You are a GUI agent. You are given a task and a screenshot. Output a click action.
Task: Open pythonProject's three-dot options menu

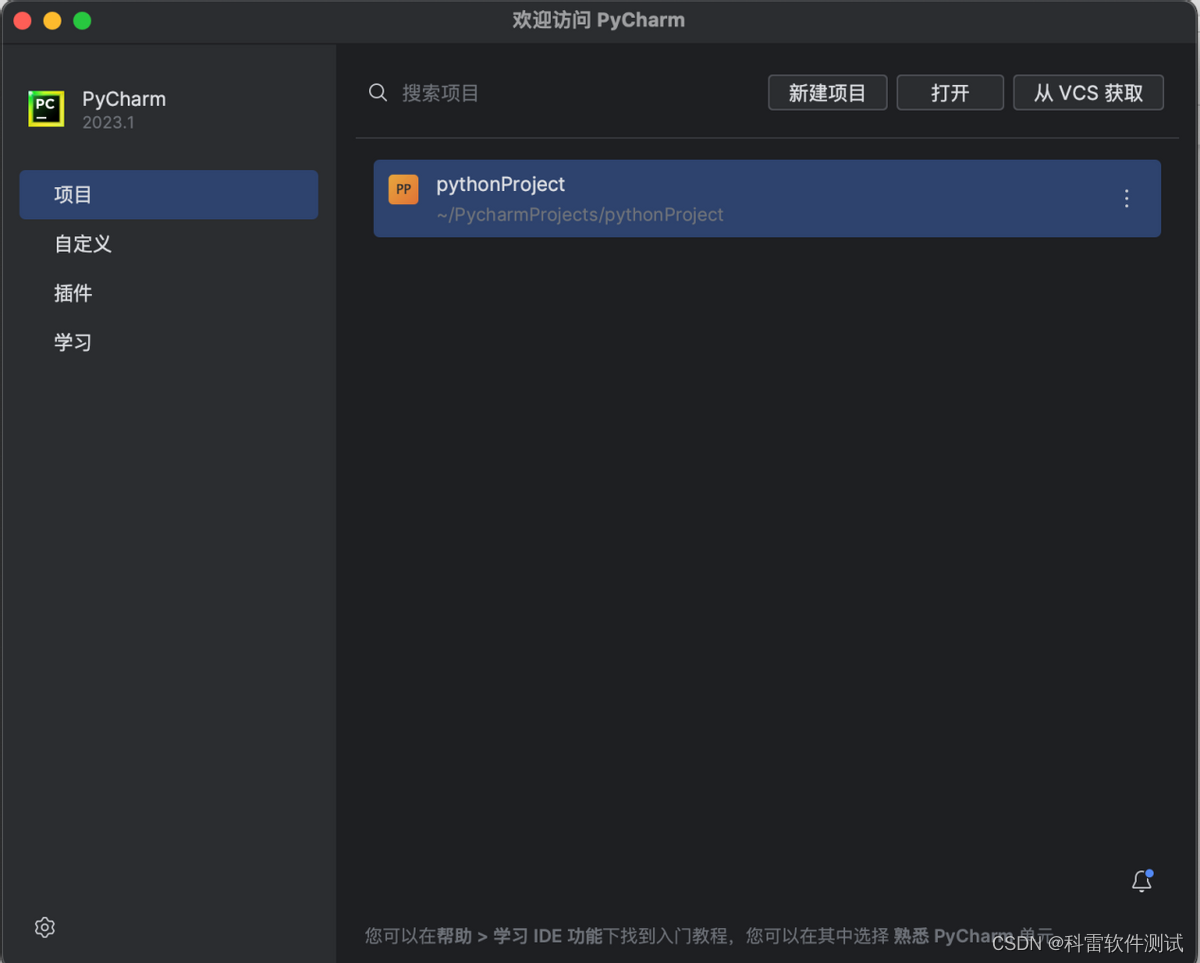tap(1126, 198)
